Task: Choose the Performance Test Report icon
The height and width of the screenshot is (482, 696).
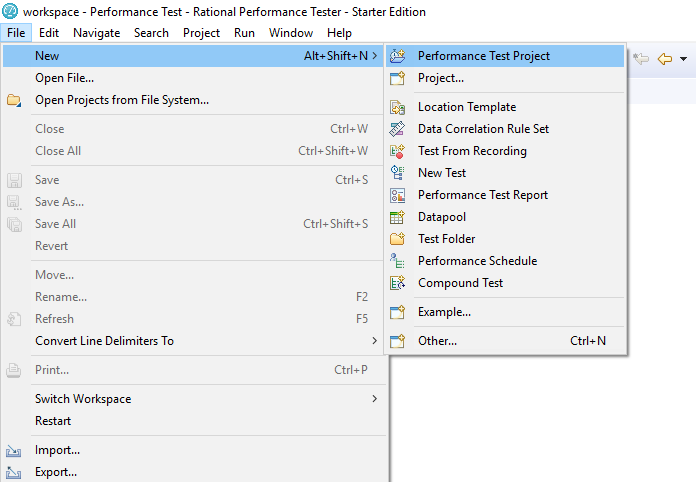Action: click(397, 195)
